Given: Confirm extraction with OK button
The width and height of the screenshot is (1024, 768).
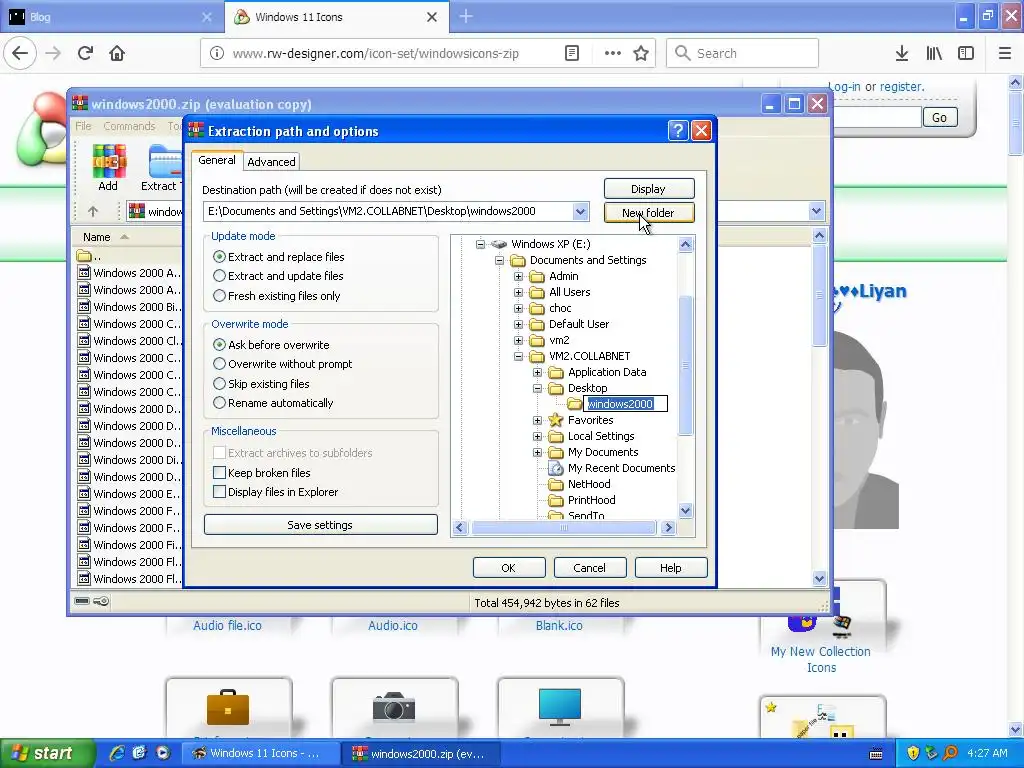Looking at the screenshot, I should click(508, 568).
